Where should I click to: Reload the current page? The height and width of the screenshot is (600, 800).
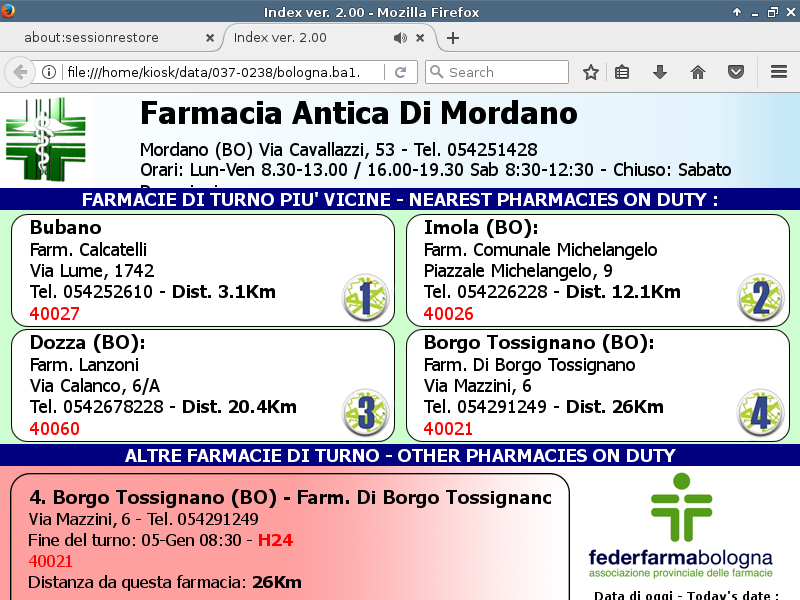pos(400,72)
